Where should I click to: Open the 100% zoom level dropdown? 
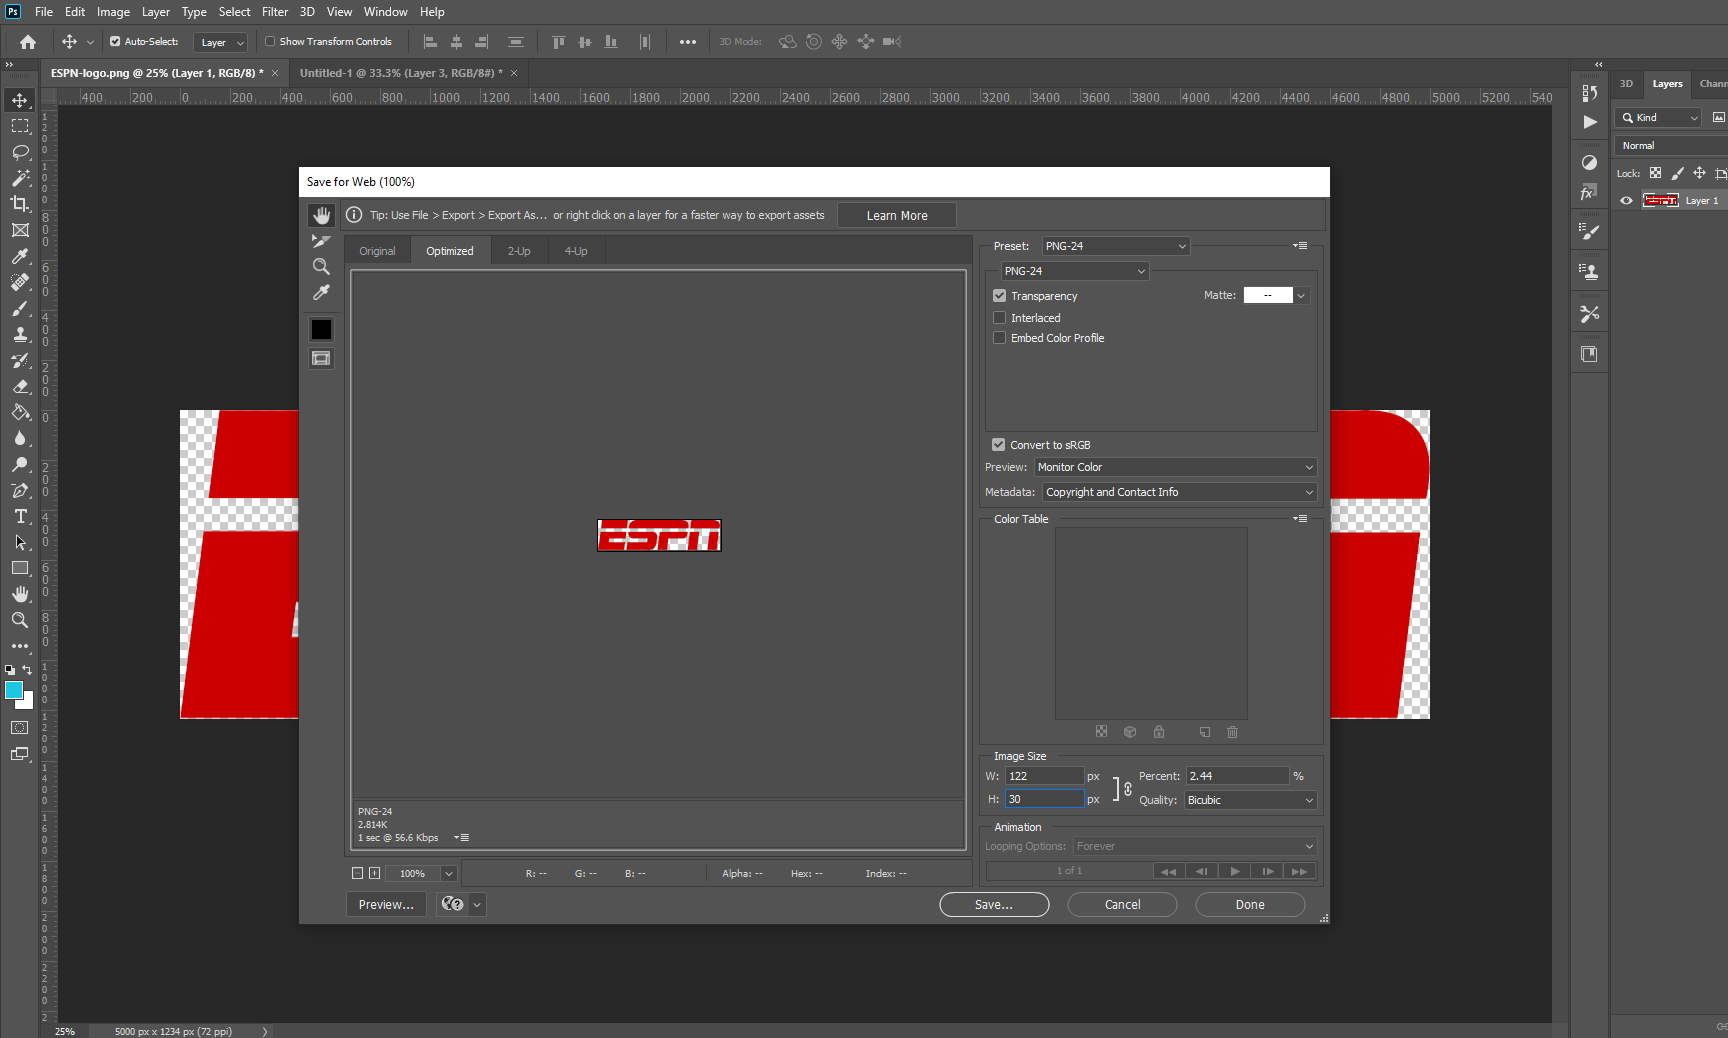[x=449, y=874]
